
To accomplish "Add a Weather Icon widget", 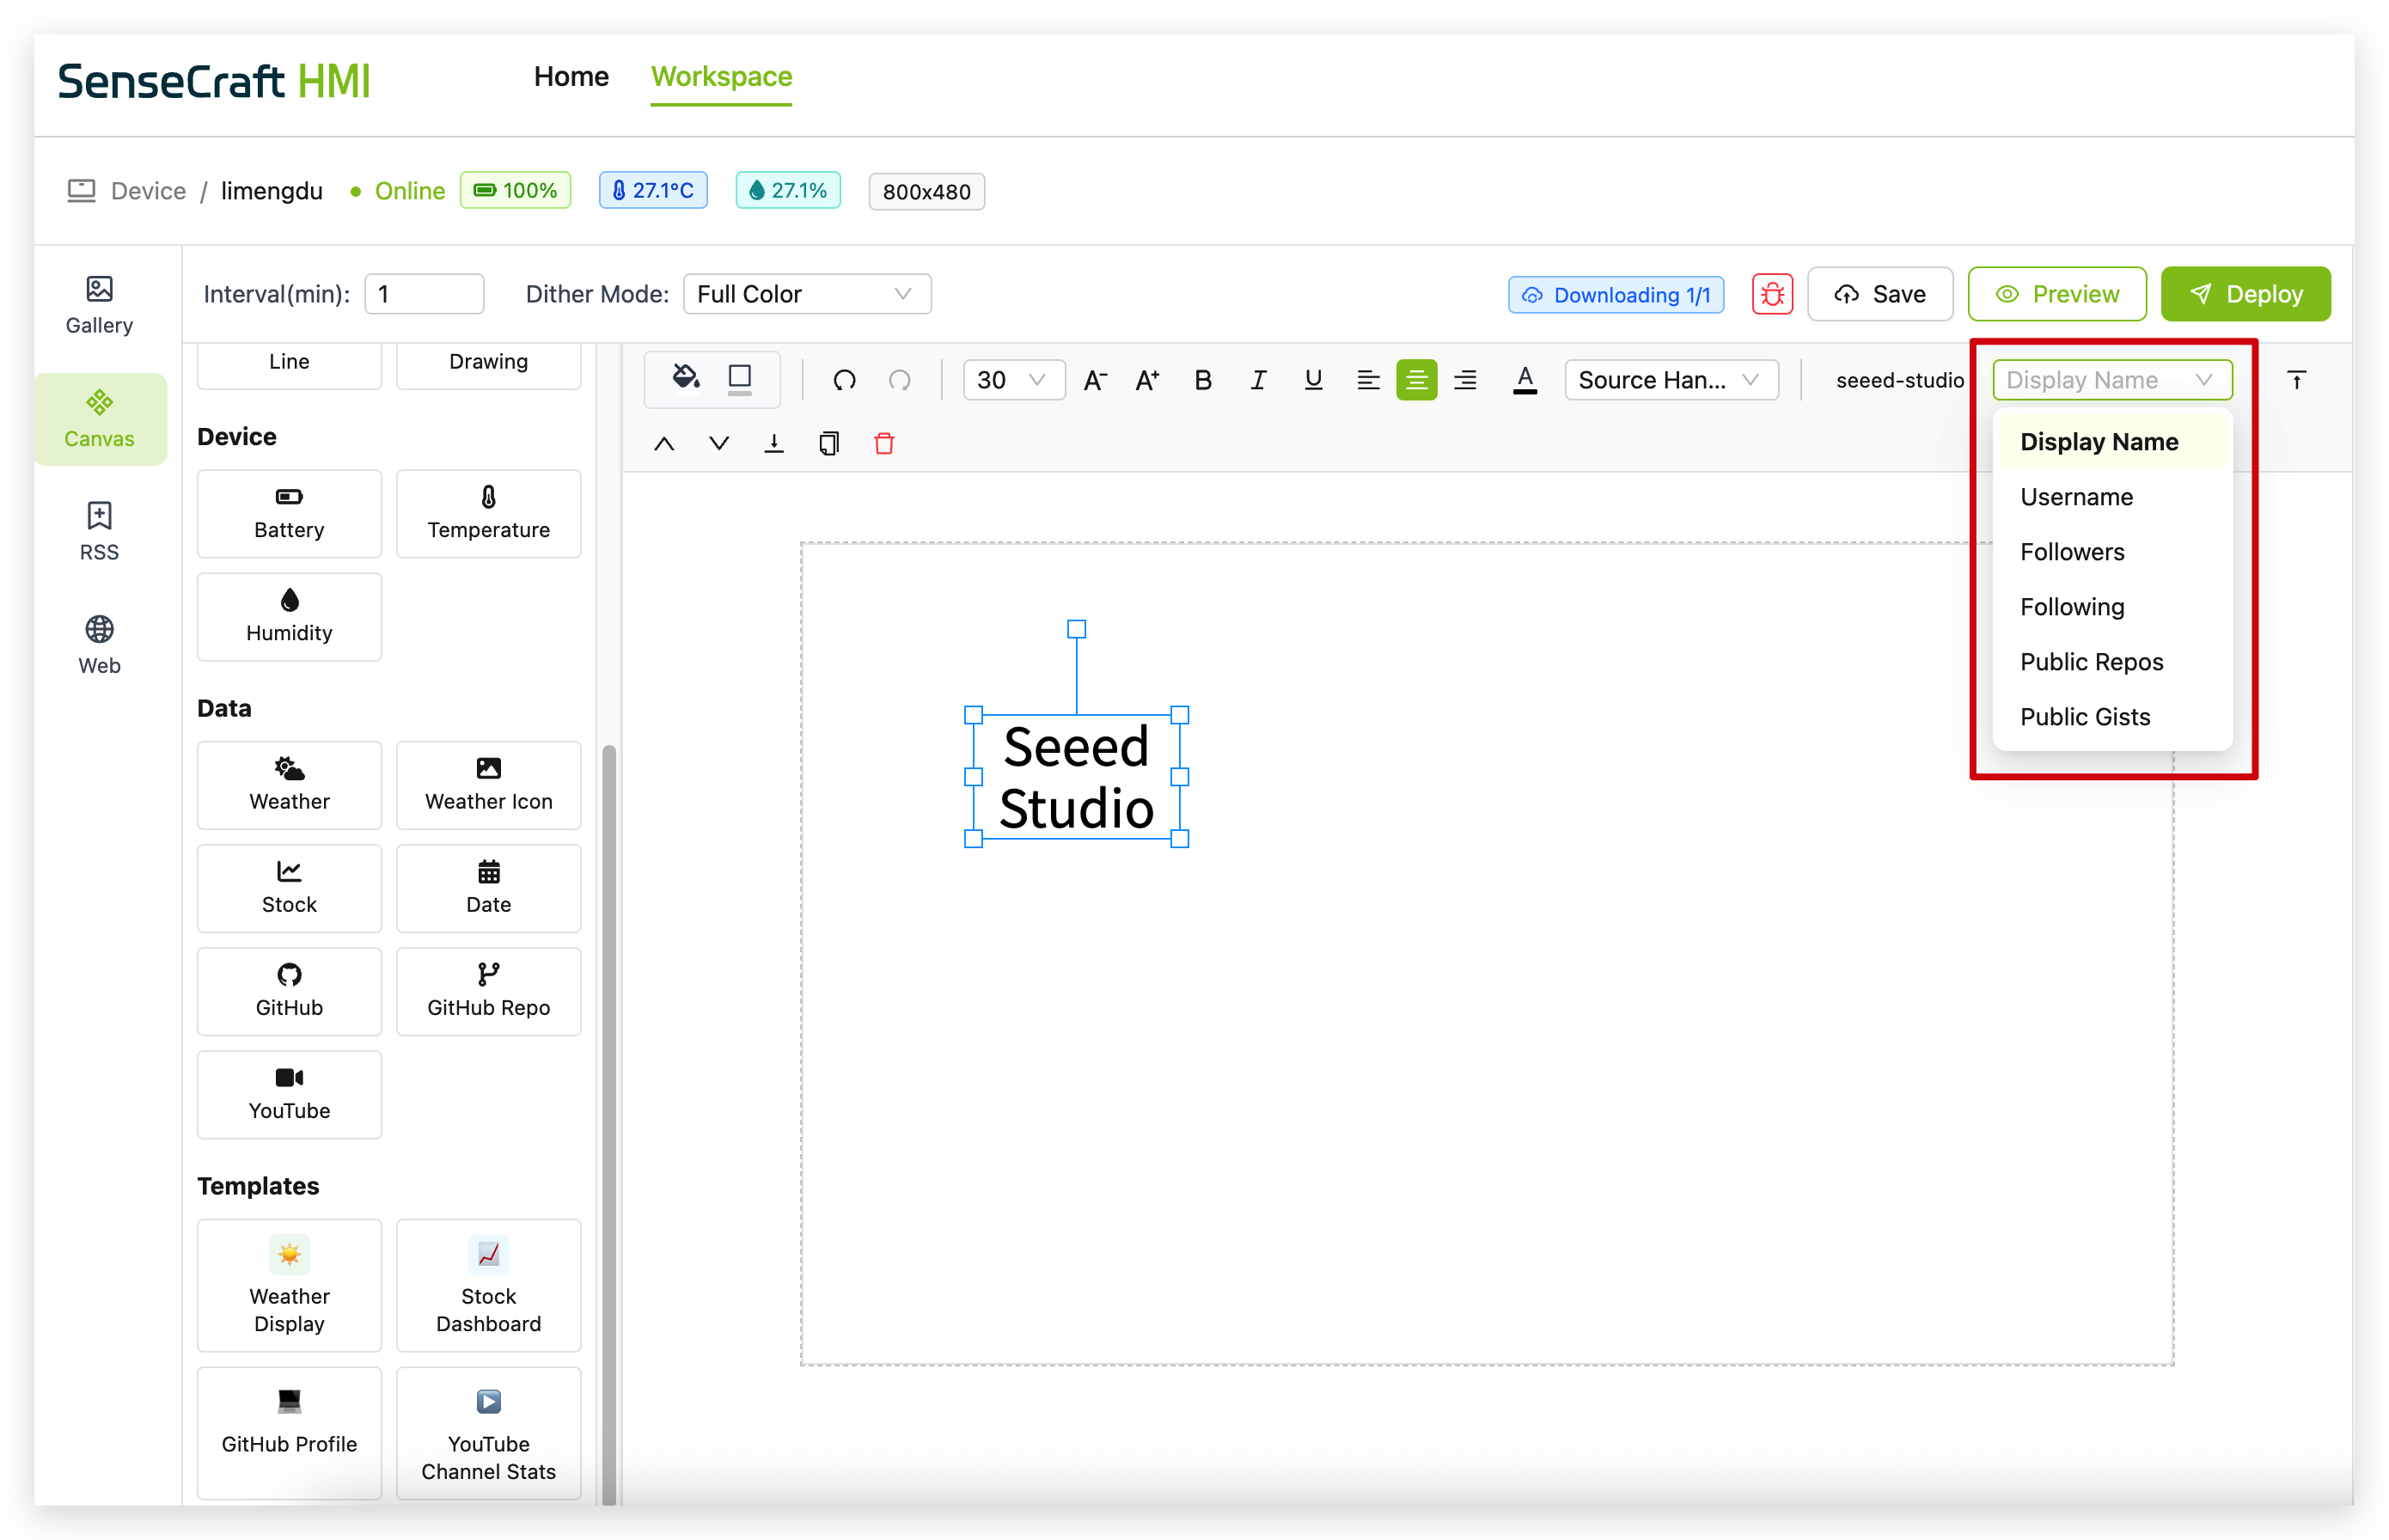I will click(488, 785).
